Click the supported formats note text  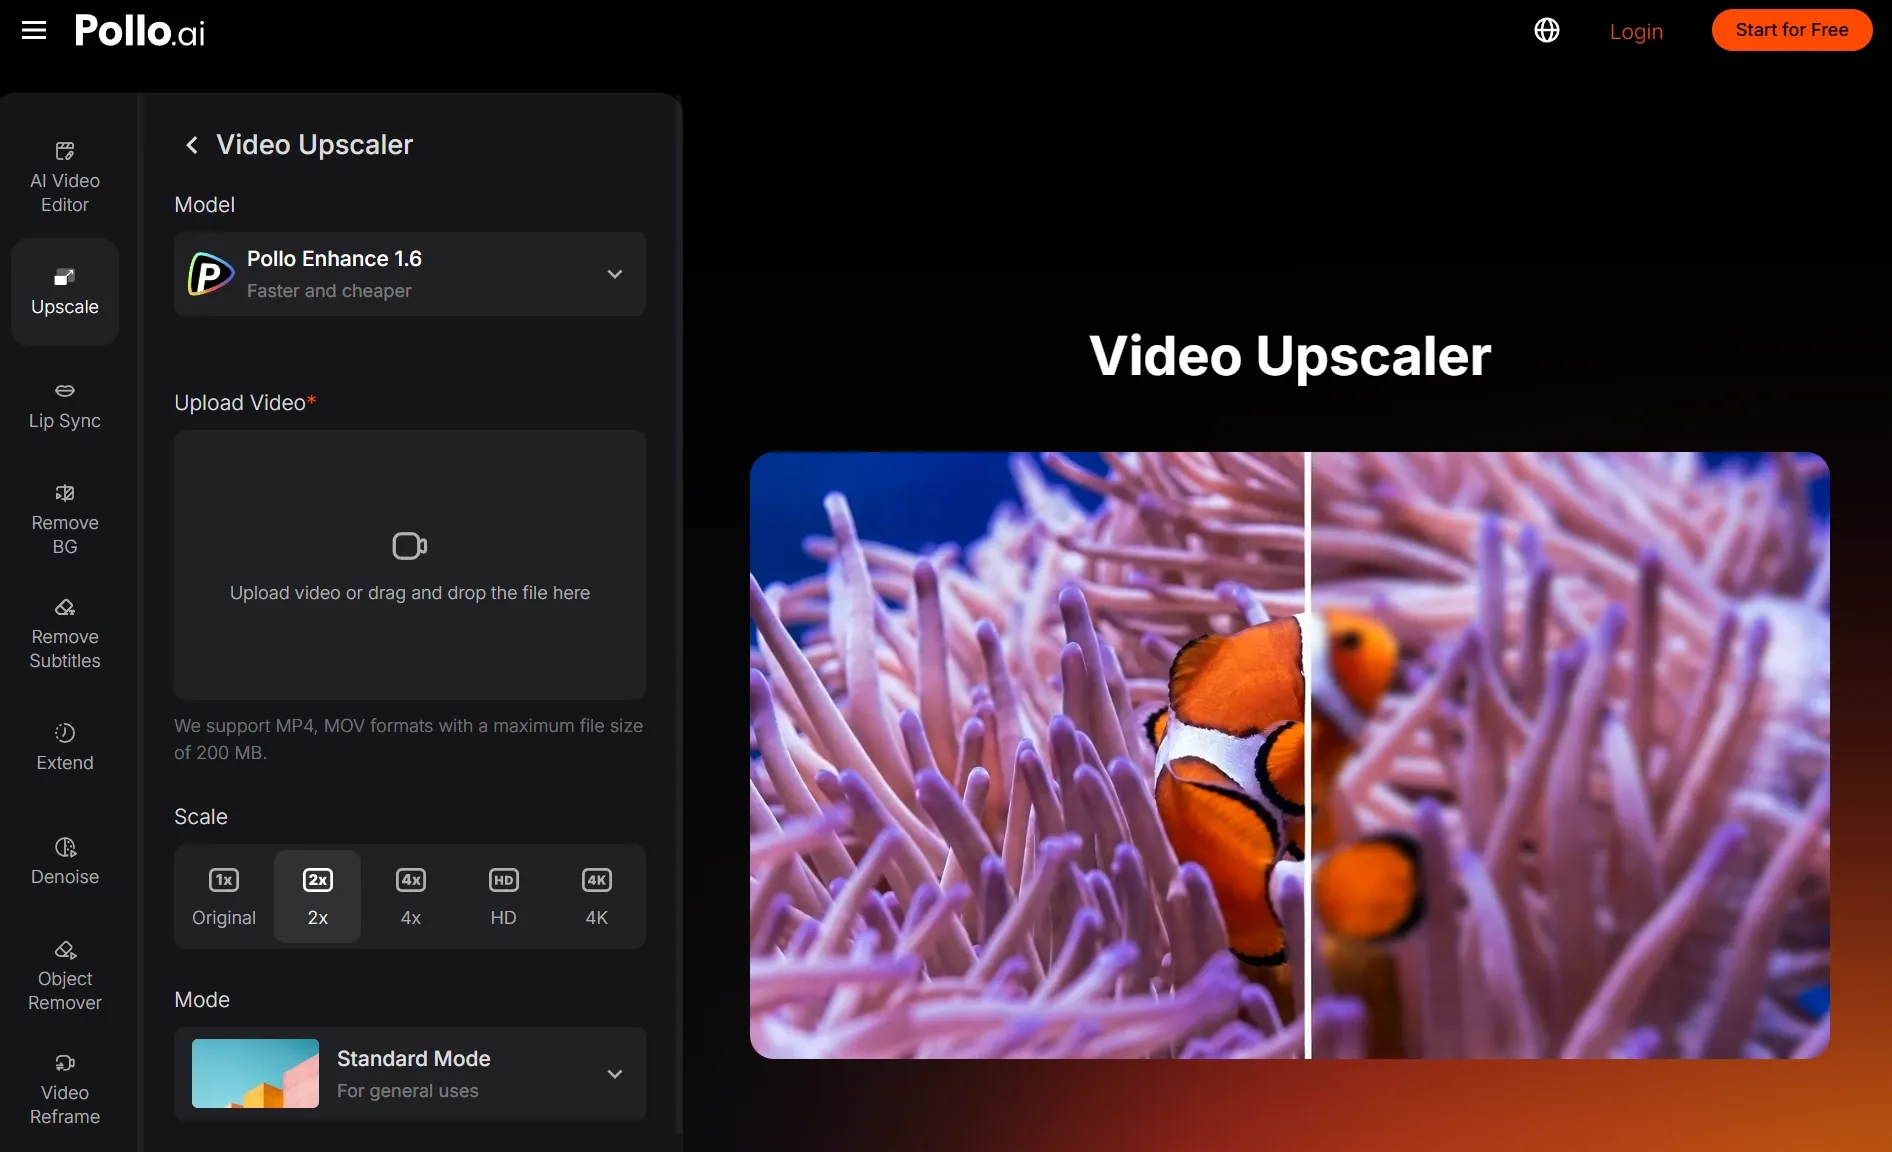[409, 739]
